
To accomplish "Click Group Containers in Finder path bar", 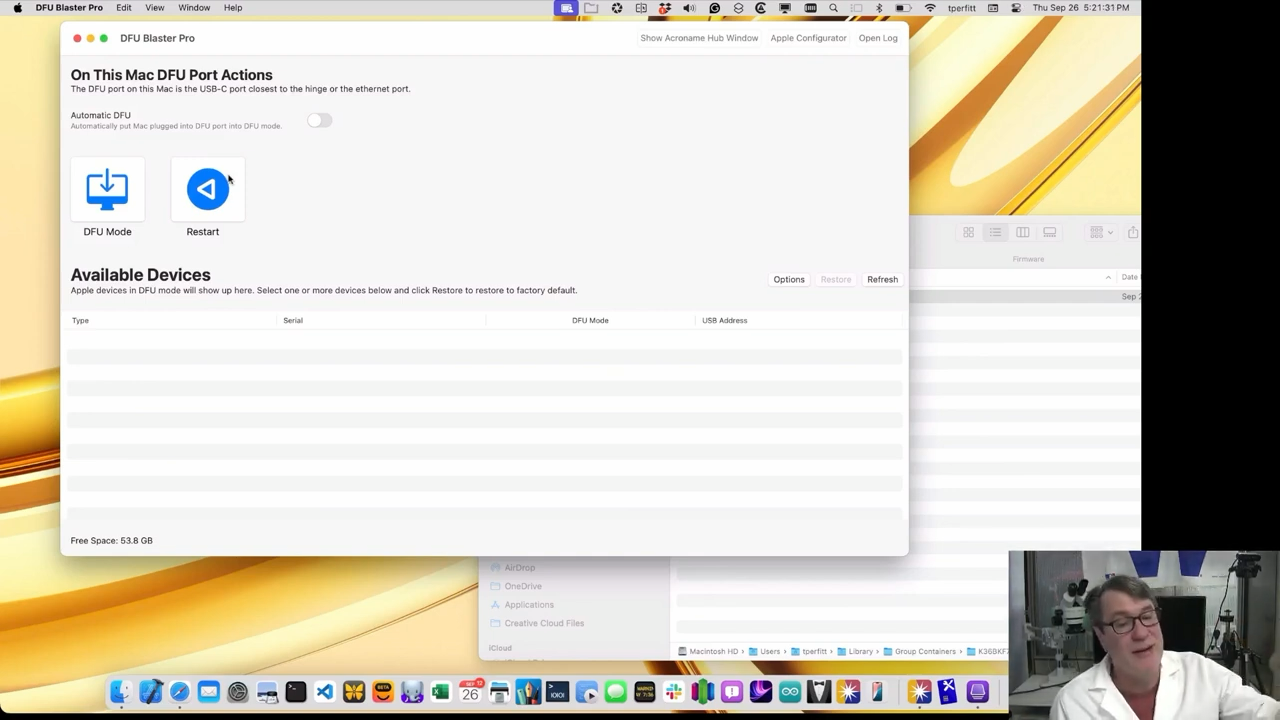I will pyautogui.click(x=920, y=652).
